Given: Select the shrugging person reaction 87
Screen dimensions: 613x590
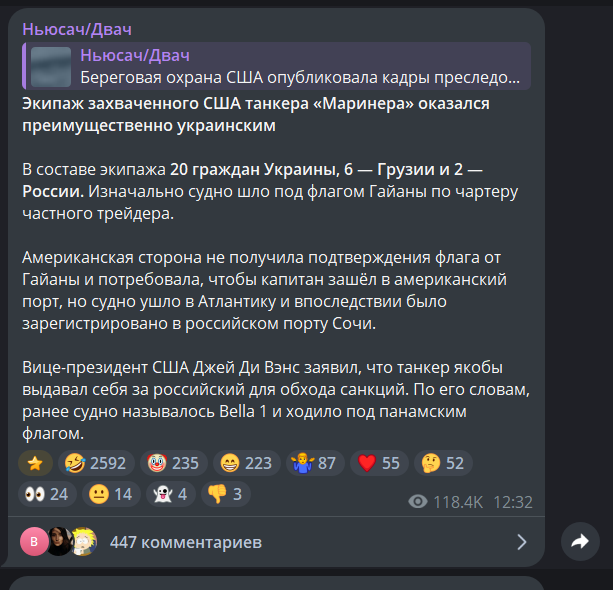Looking at the screenshot, I should [x=315, y=463].
